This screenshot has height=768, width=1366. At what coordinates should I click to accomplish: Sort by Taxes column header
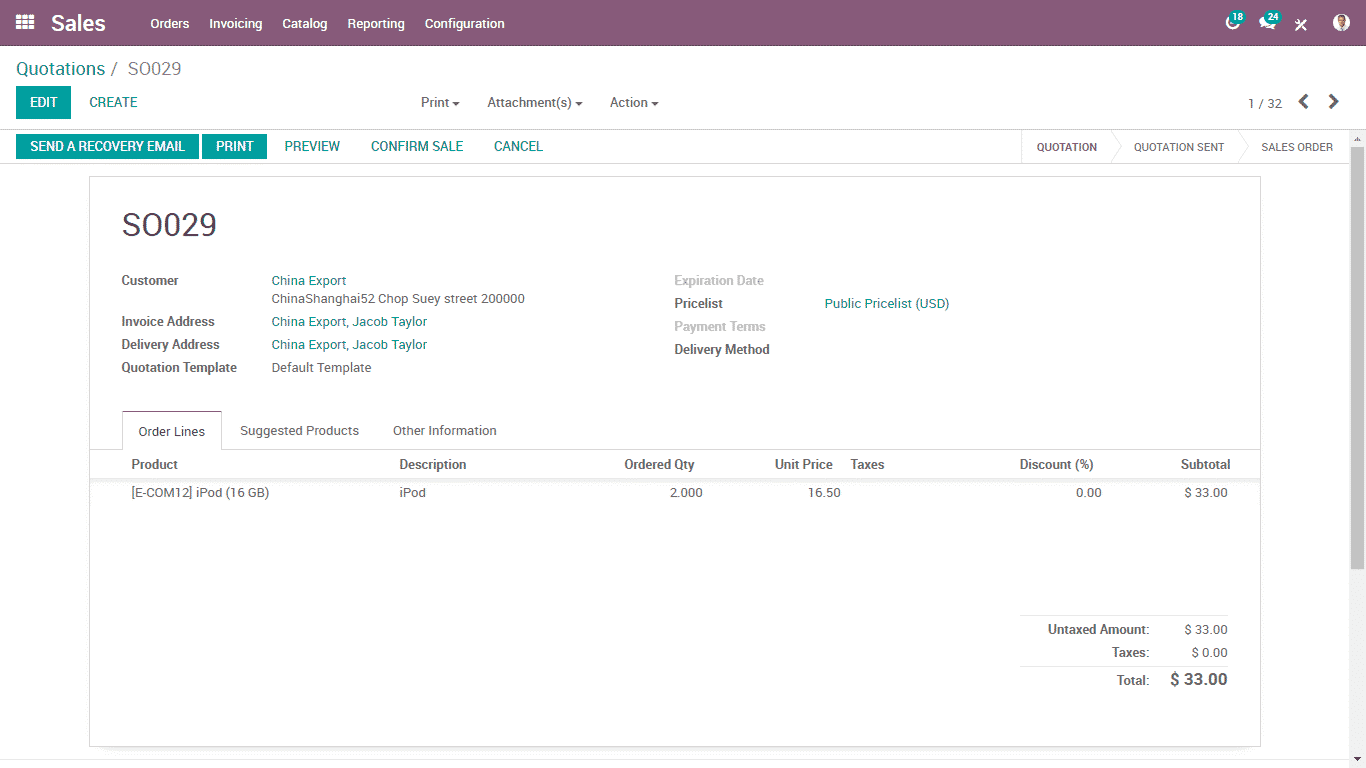pos(867,465)
